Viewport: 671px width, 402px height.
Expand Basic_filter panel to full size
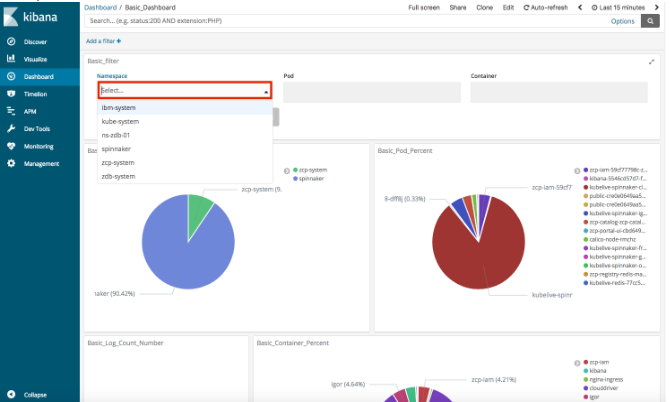point(651,62)
